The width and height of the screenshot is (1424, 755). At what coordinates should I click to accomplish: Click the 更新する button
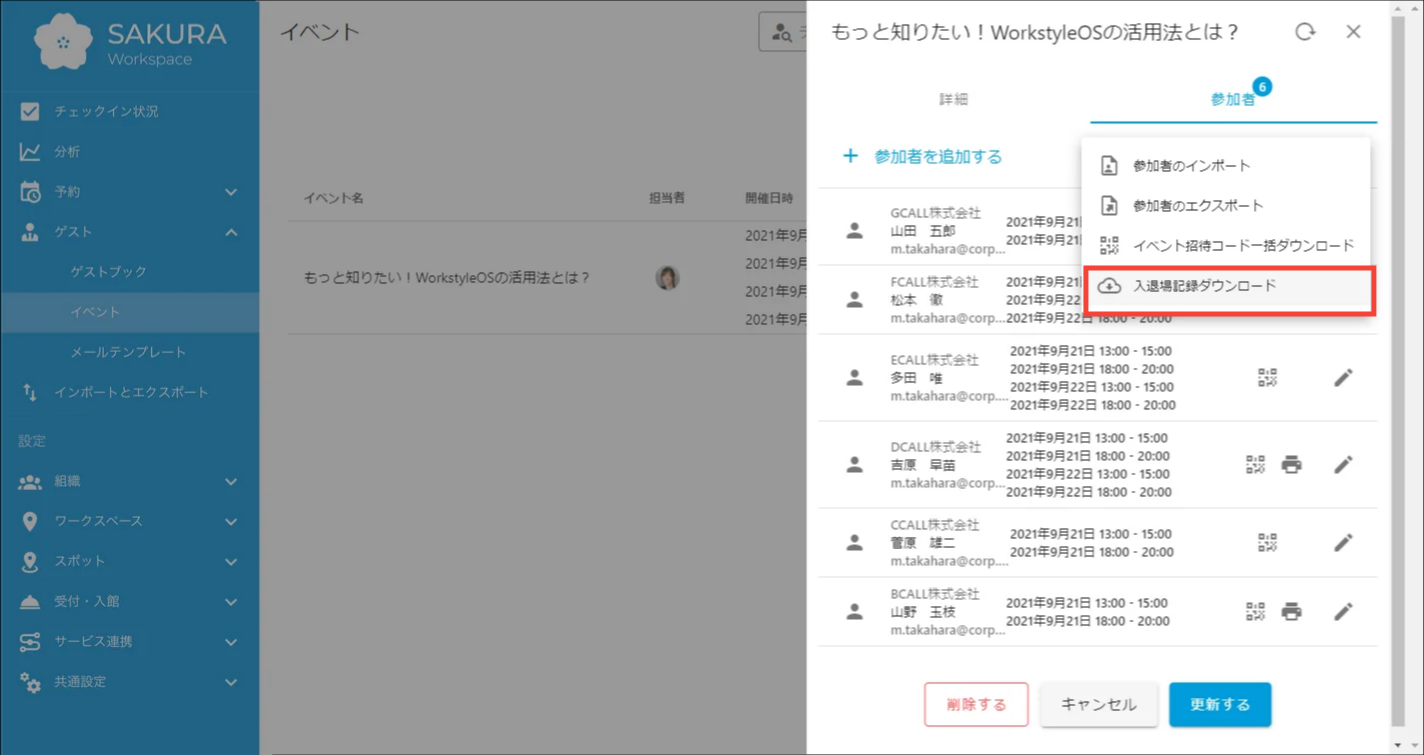[1220, 704]
